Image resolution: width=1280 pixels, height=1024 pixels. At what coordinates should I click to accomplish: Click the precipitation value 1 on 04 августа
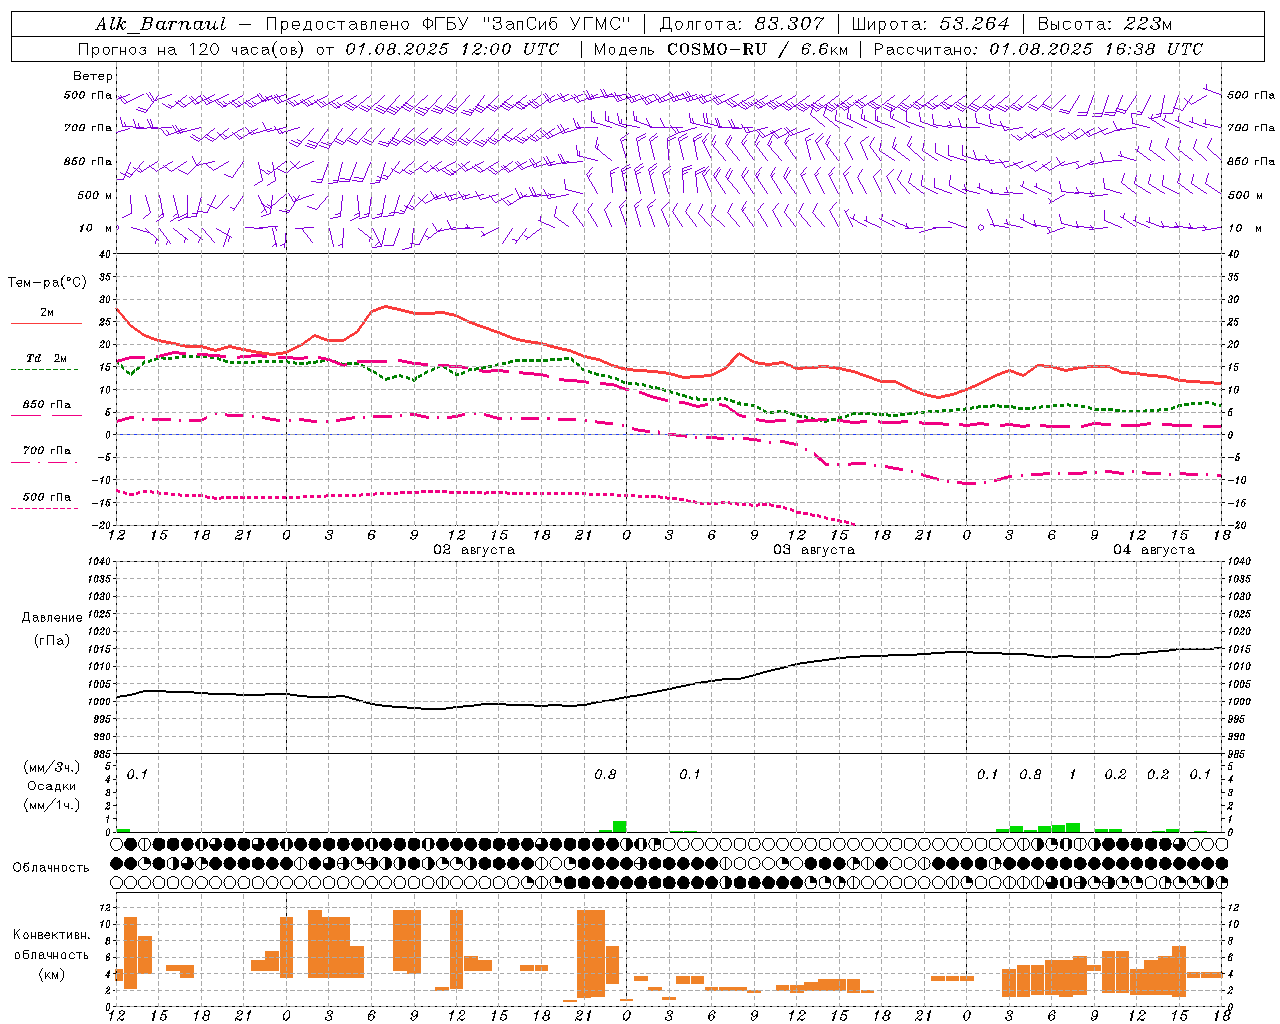pyautogui.click(x=1073, y=774)
